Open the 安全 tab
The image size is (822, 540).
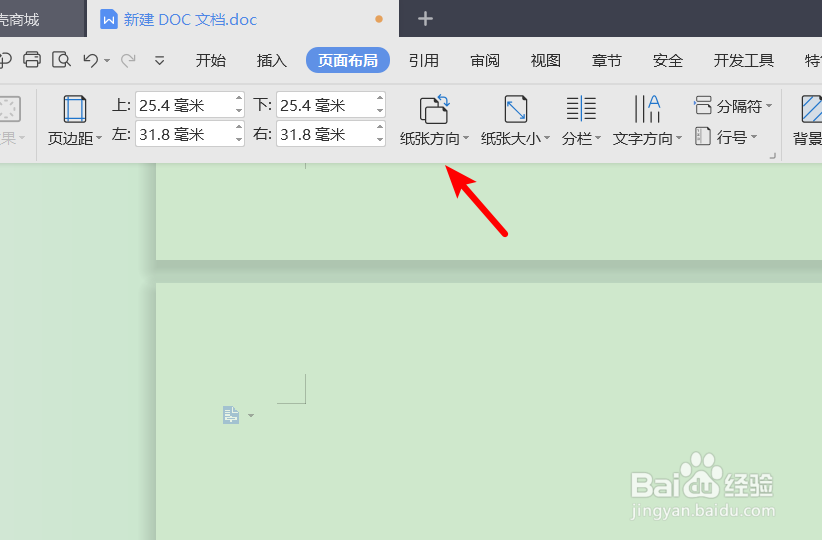click(x=668, y=61)
